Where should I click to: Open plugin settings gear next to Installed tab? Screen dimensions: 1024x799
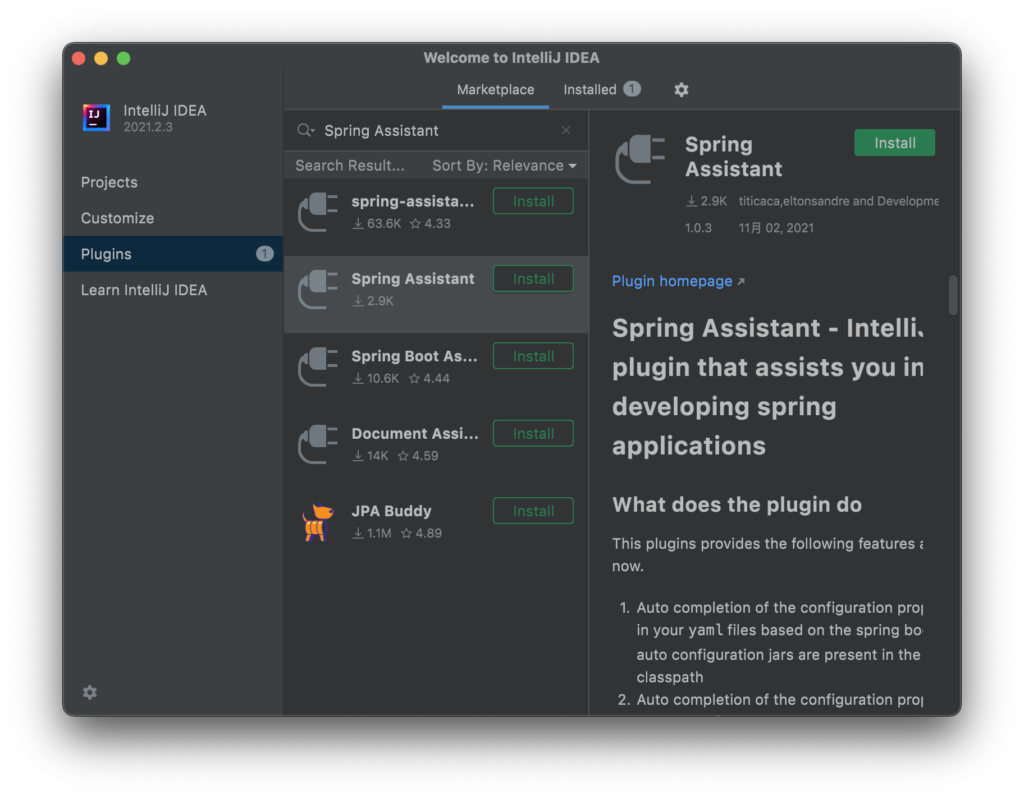(681, 90)
